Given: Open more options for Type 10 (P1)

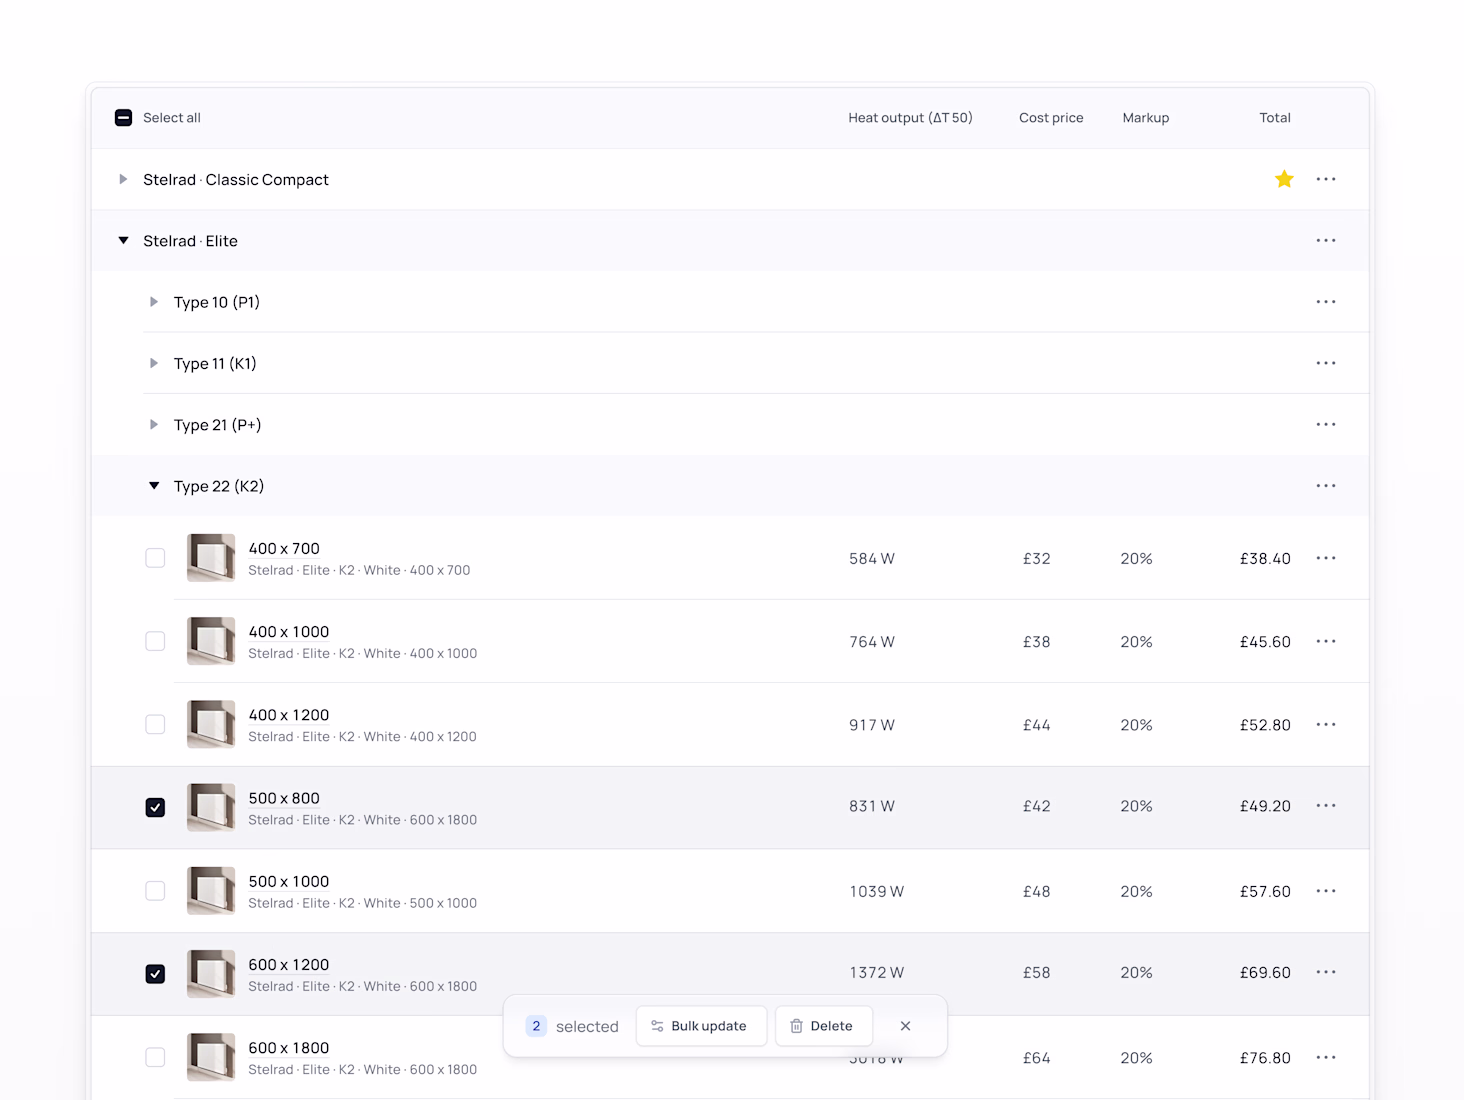Looking at the screenshot, I should (x=1326, y=302).
